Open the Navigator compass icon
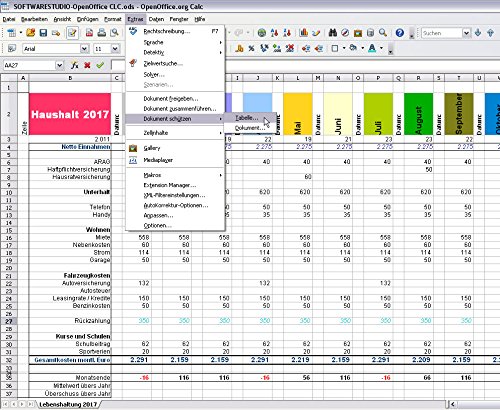 pos(345,33)
